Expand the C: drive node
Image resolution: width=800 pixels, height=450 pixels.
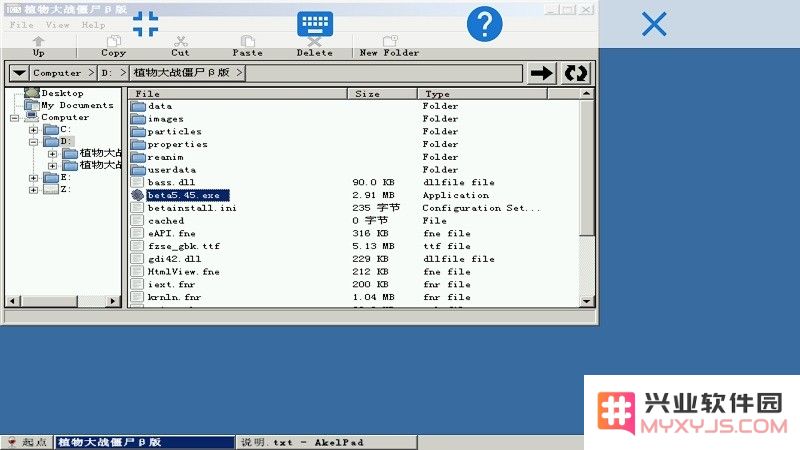(x=33, y=130)
